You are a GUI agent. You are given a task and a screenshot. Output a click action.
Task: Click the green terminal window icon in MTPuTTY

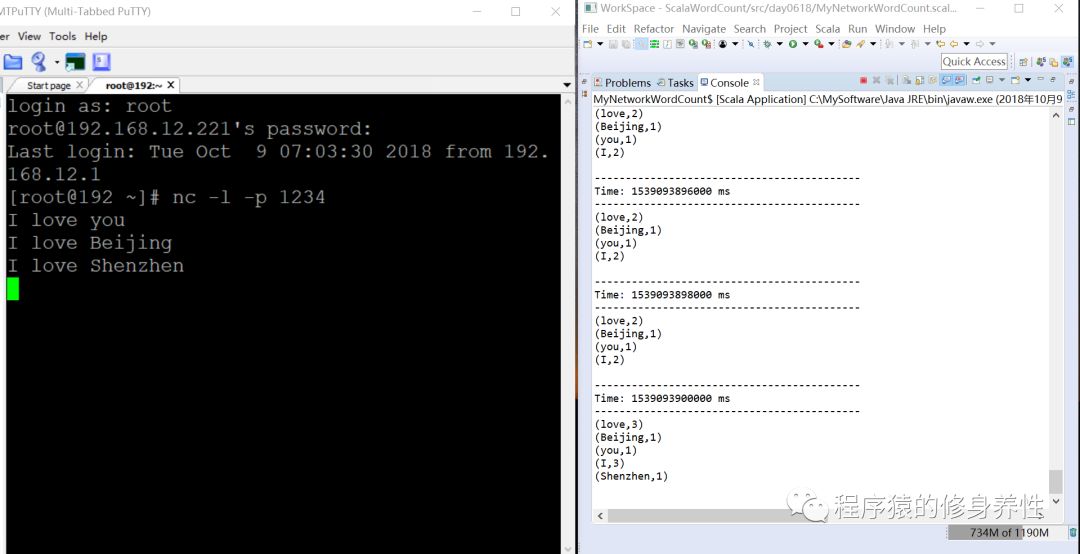click(74, 62)
